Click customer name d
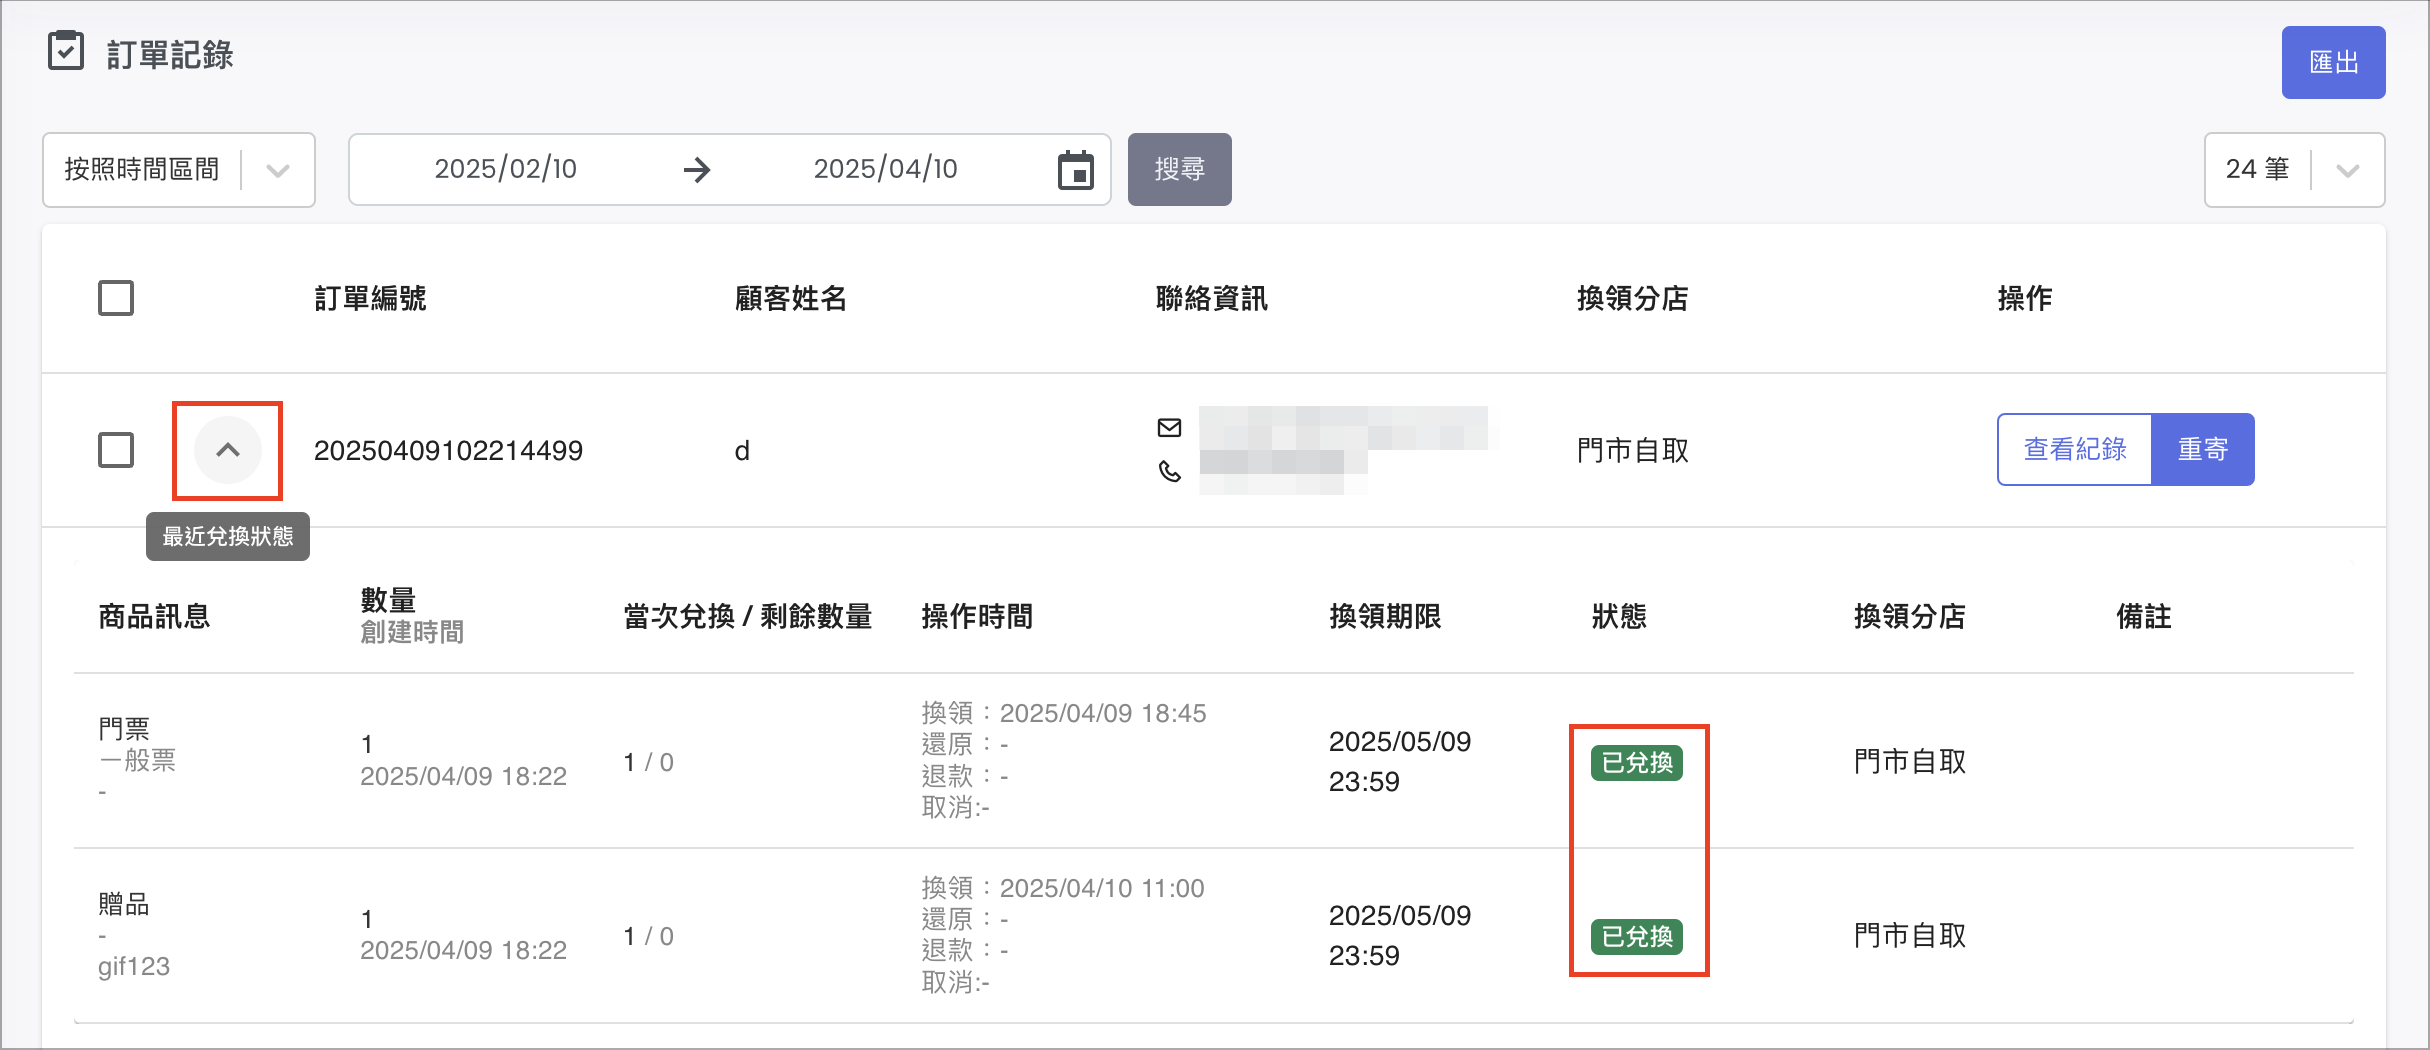Viewport: 2430px width, 1050px height. [x=742, y=451]
